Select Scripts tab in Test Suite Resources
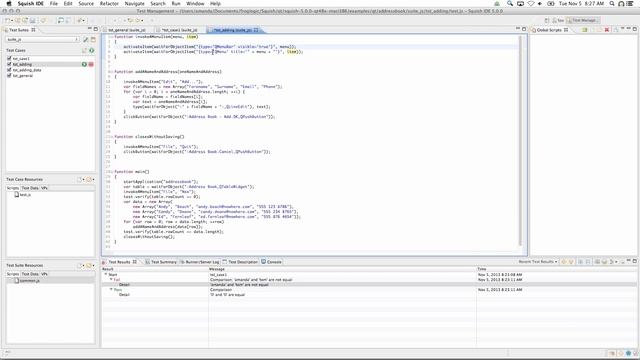Image resolution: width=640 pixels, height=360 pixels. [13, 274]
